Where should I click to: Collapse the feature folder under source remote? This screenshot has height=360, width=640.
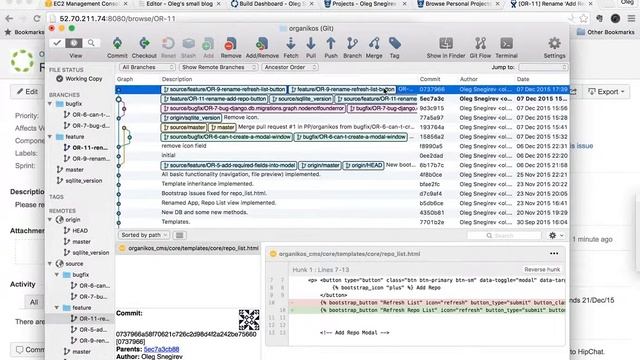(x=57, y=307)
